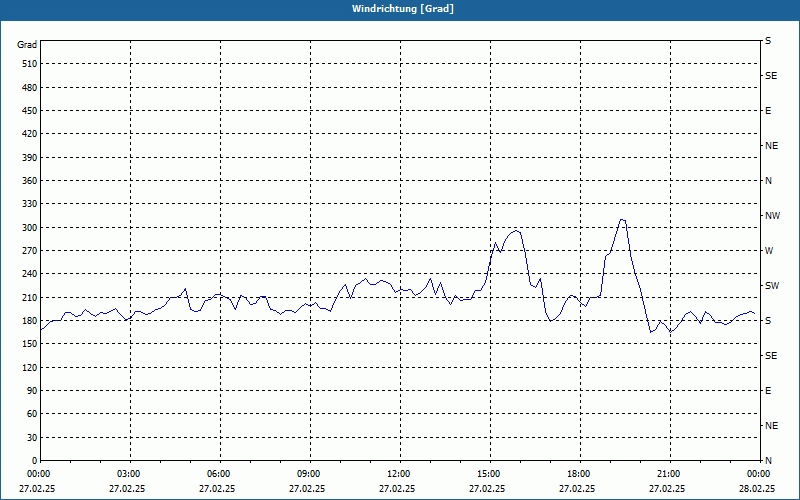Select the 60 value on the left axis
This screenshot has height=500, width=800.
(x=33, y=414)
